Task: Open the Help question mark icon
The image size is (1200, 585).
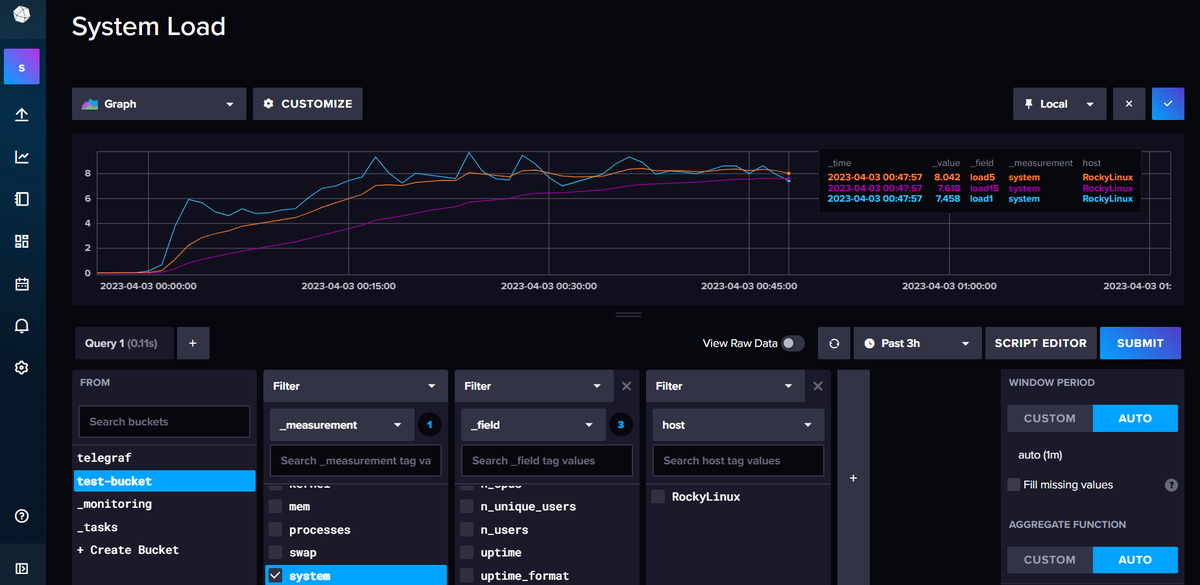Action: (21, 515)
